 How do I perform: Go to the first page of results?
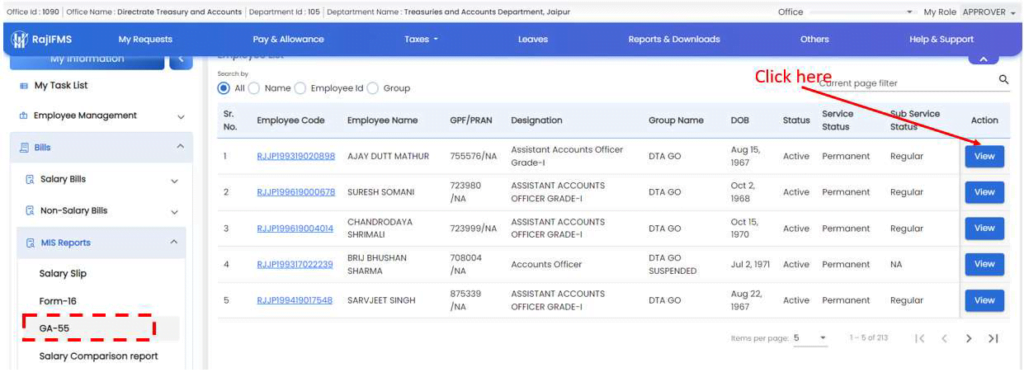(x=920, y=338)
